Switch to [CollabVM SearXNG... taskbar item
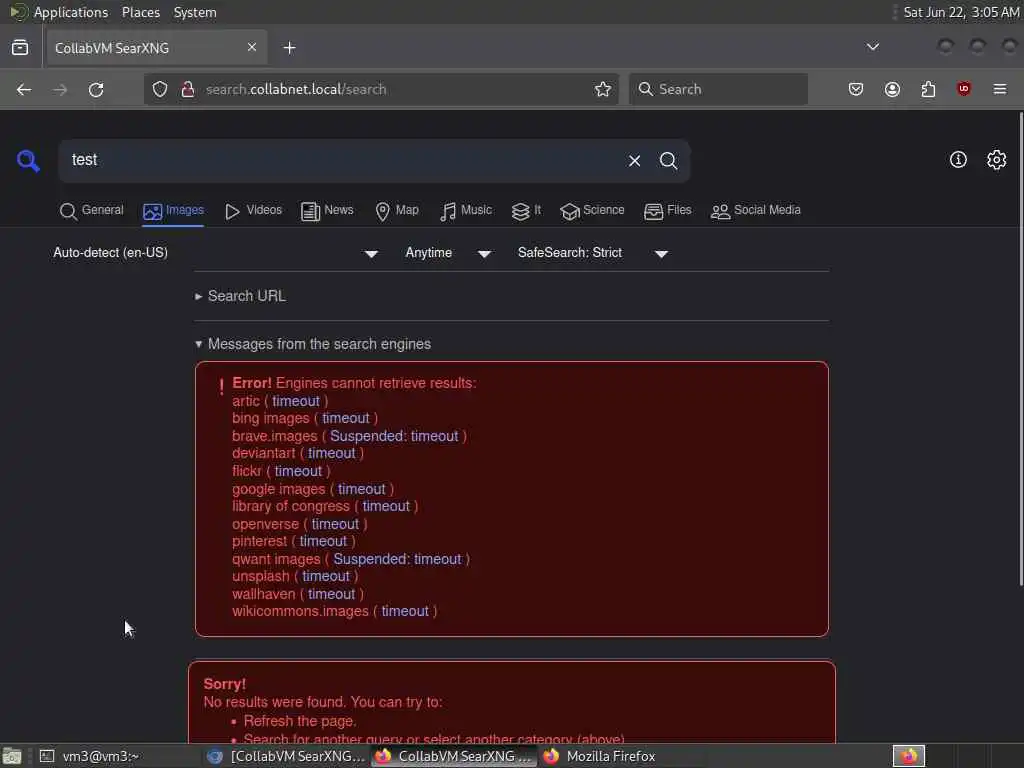 287,756
